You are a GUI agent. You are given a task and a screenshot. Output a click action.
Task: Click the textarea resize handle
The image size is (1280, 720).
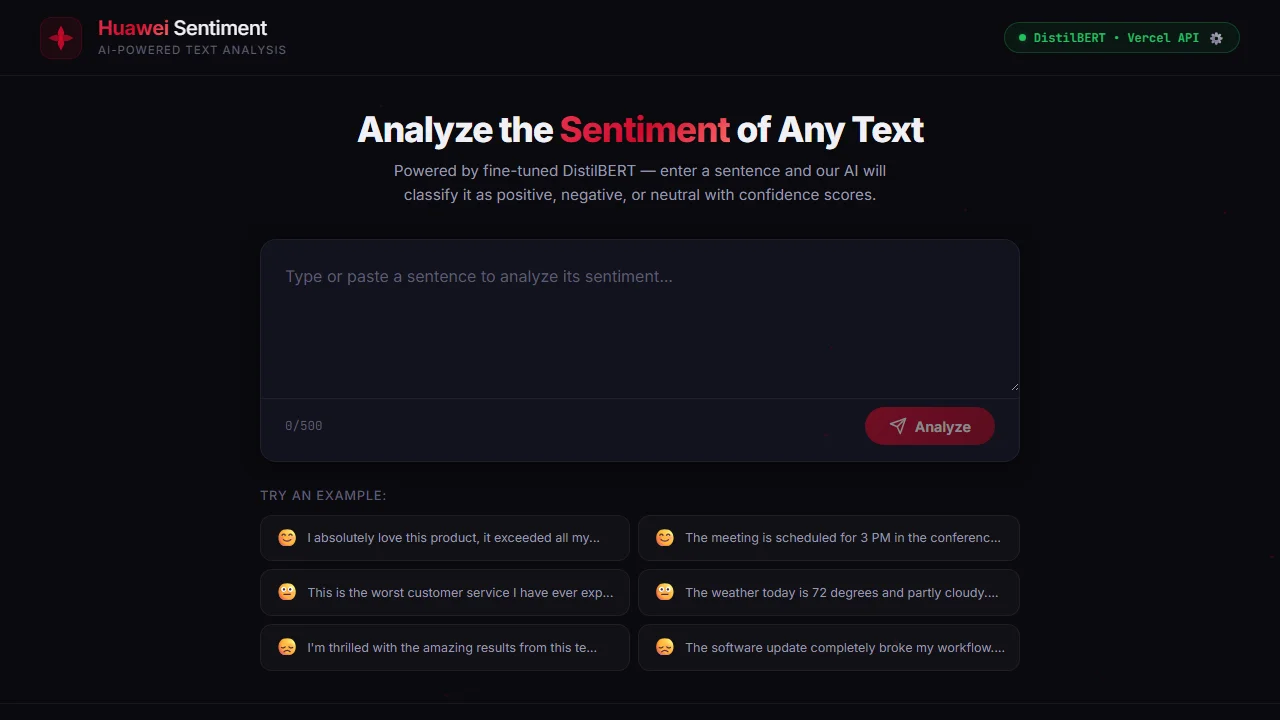click(1013, 385)
